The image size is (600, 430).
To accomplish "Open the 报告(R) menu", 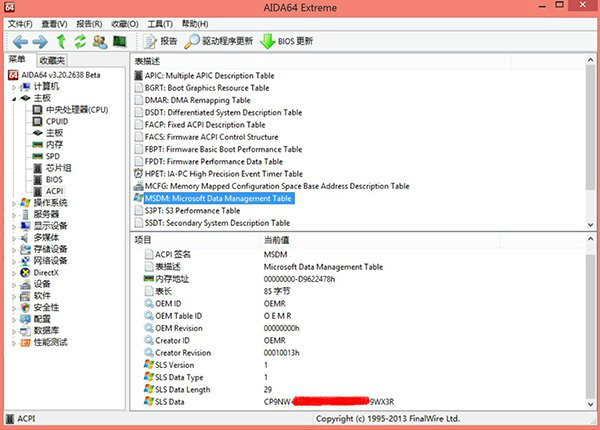I will (89, 24).
